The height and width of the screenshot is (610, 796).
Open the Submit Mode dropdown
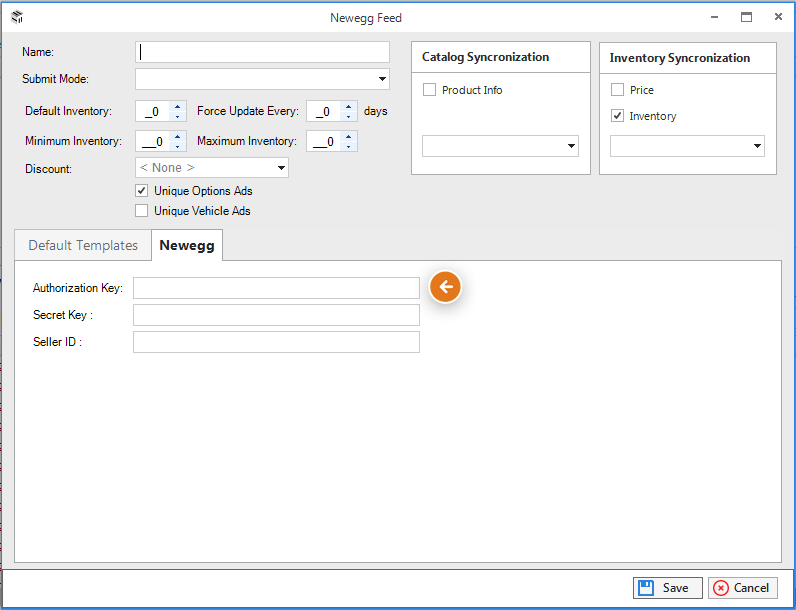coord(262,79)
